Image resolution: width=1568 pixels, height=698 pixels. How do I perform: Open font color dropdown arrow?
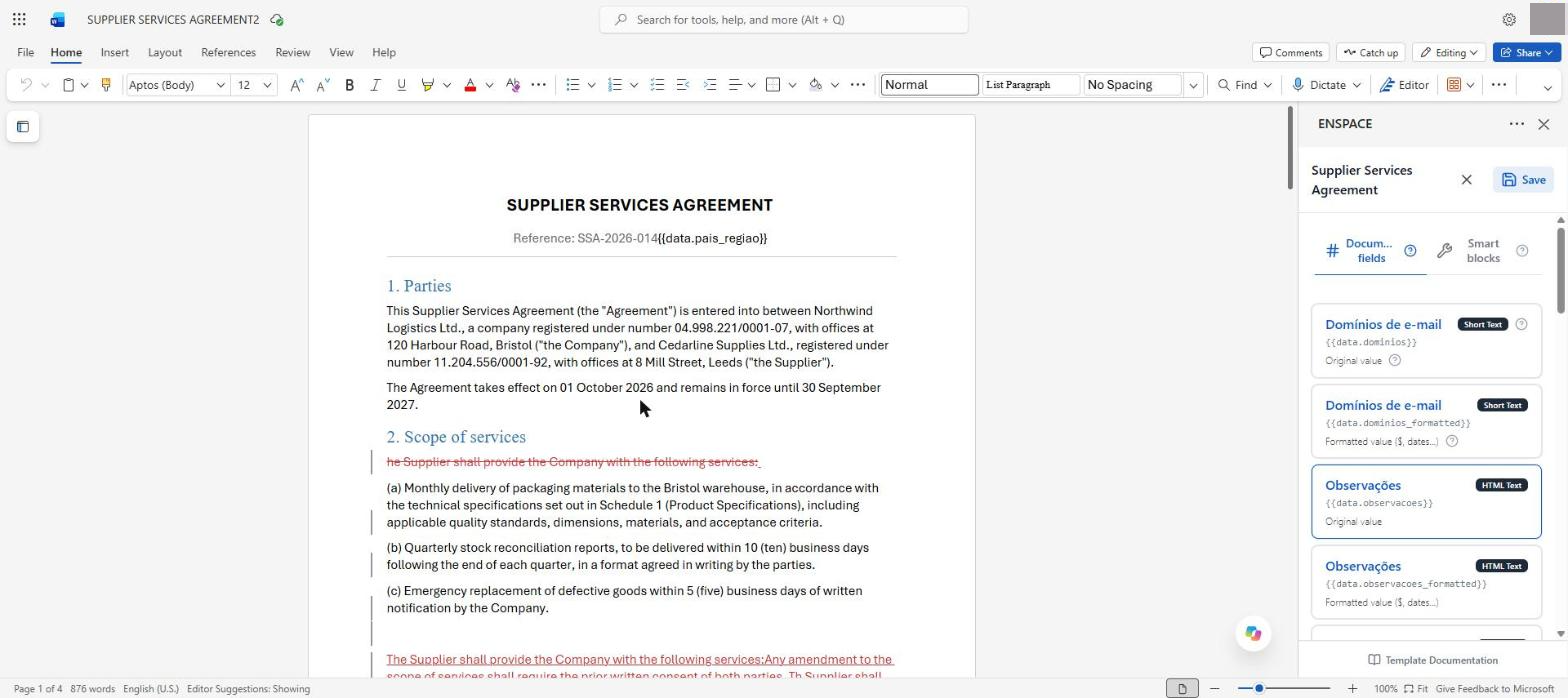tap(489, 85)
